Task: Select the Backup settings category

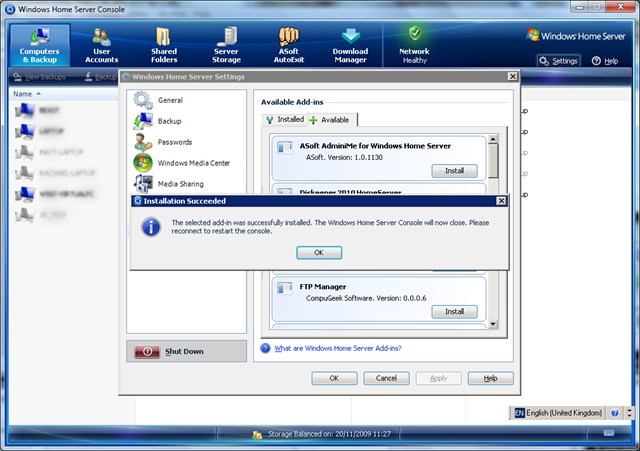Action: pos(169,121)
